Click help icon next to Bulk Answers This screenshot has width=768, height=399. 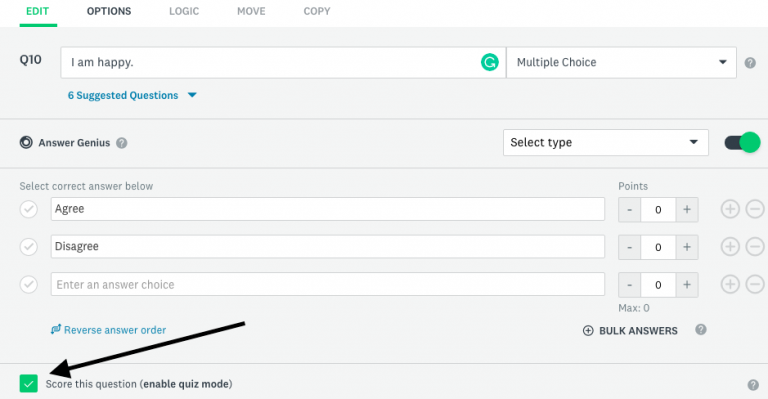click(701, 329)
